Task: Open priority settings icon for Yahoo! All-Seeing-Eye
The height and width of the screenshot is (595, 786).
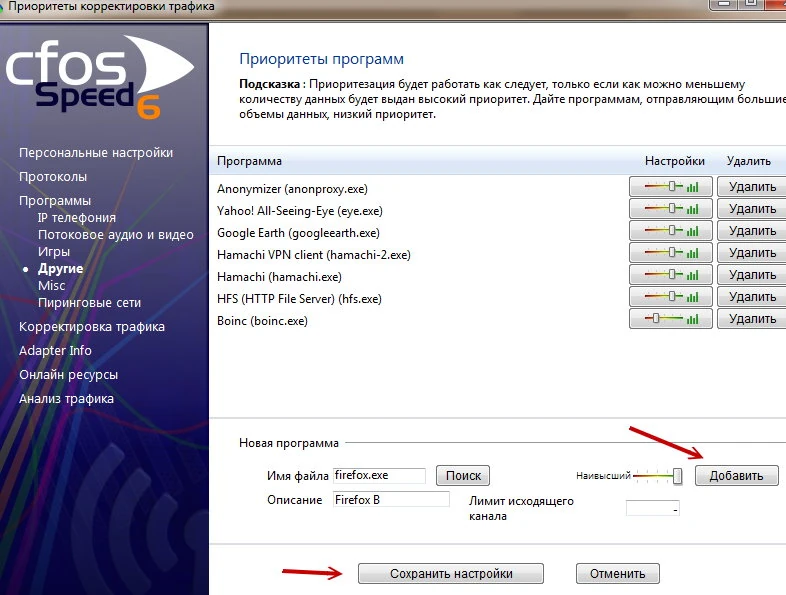Action: [671, 209]
